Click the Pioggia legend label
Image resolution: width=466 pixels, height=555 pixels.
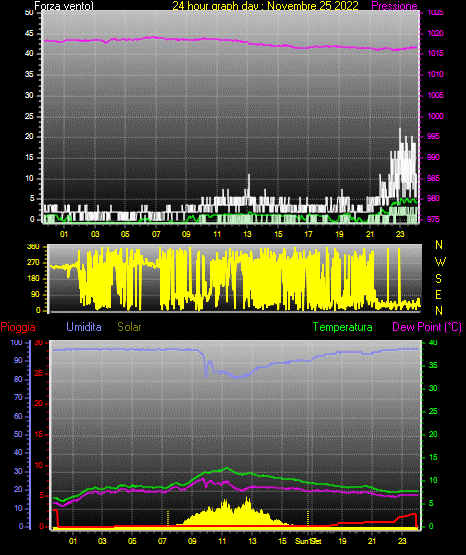coord(18,327)
